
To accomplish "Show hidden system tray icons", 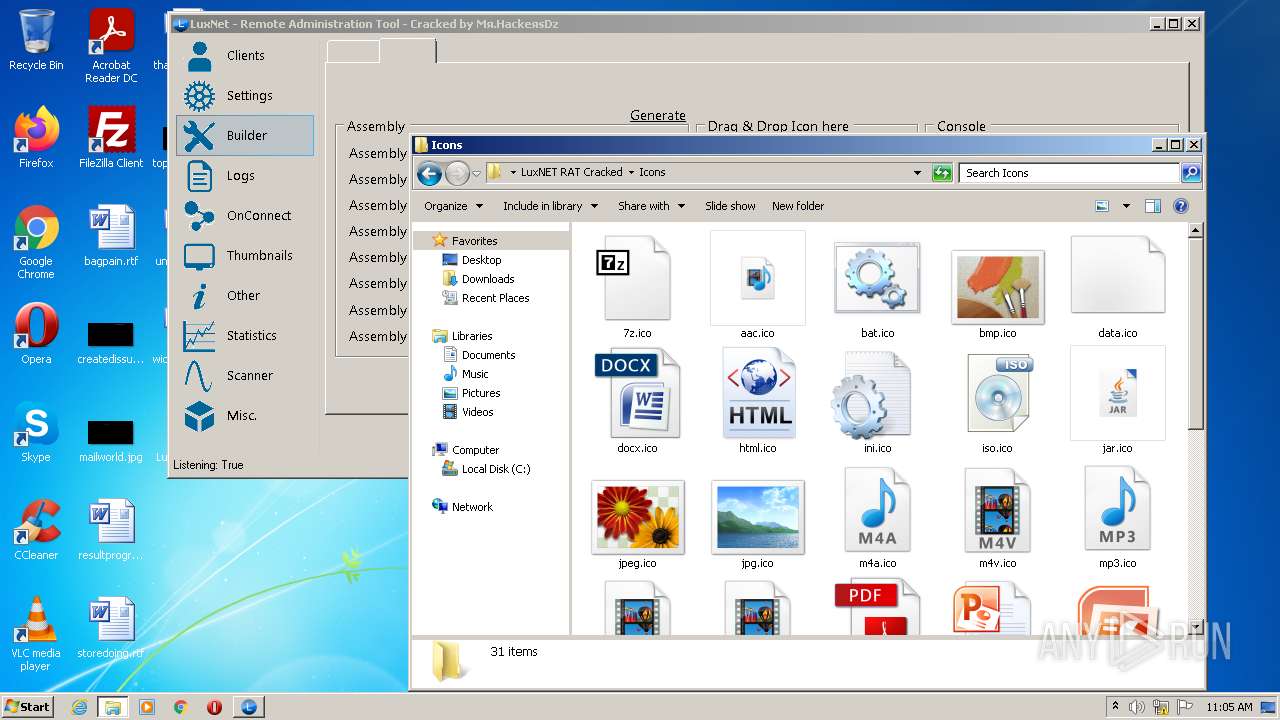I will coord(1115,707).
